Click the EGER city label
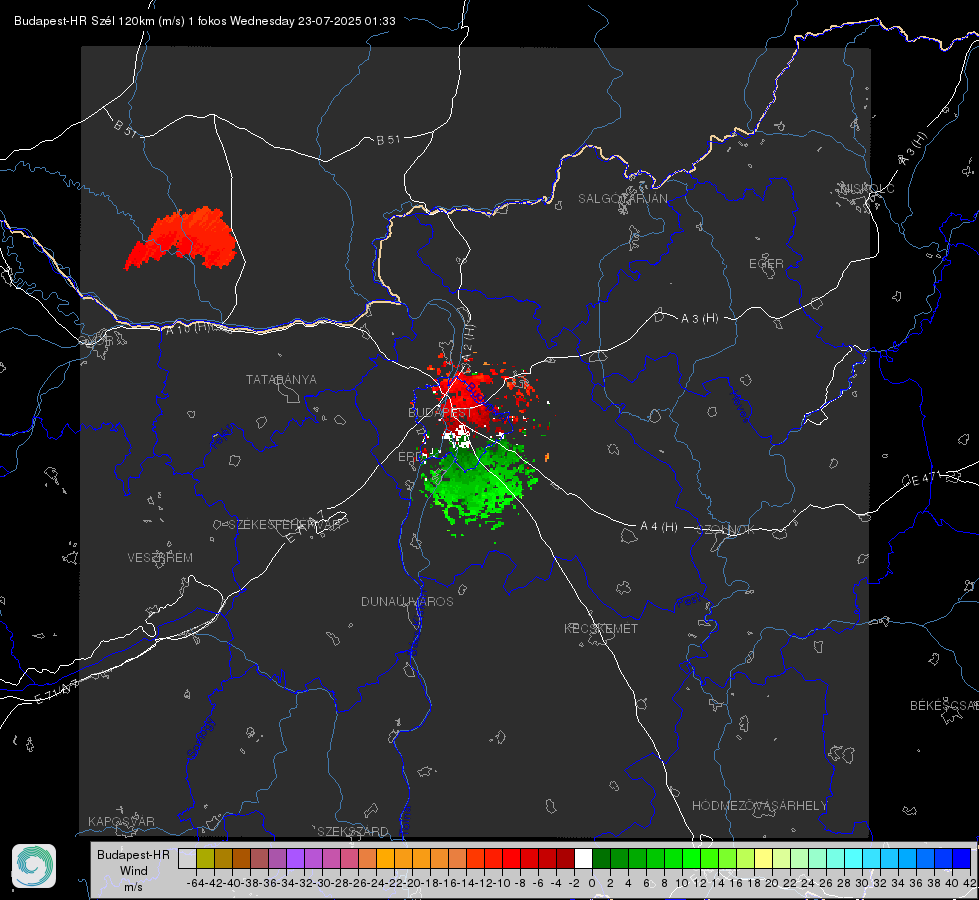This screenshot has height=900, width=979. coord(766,264)
